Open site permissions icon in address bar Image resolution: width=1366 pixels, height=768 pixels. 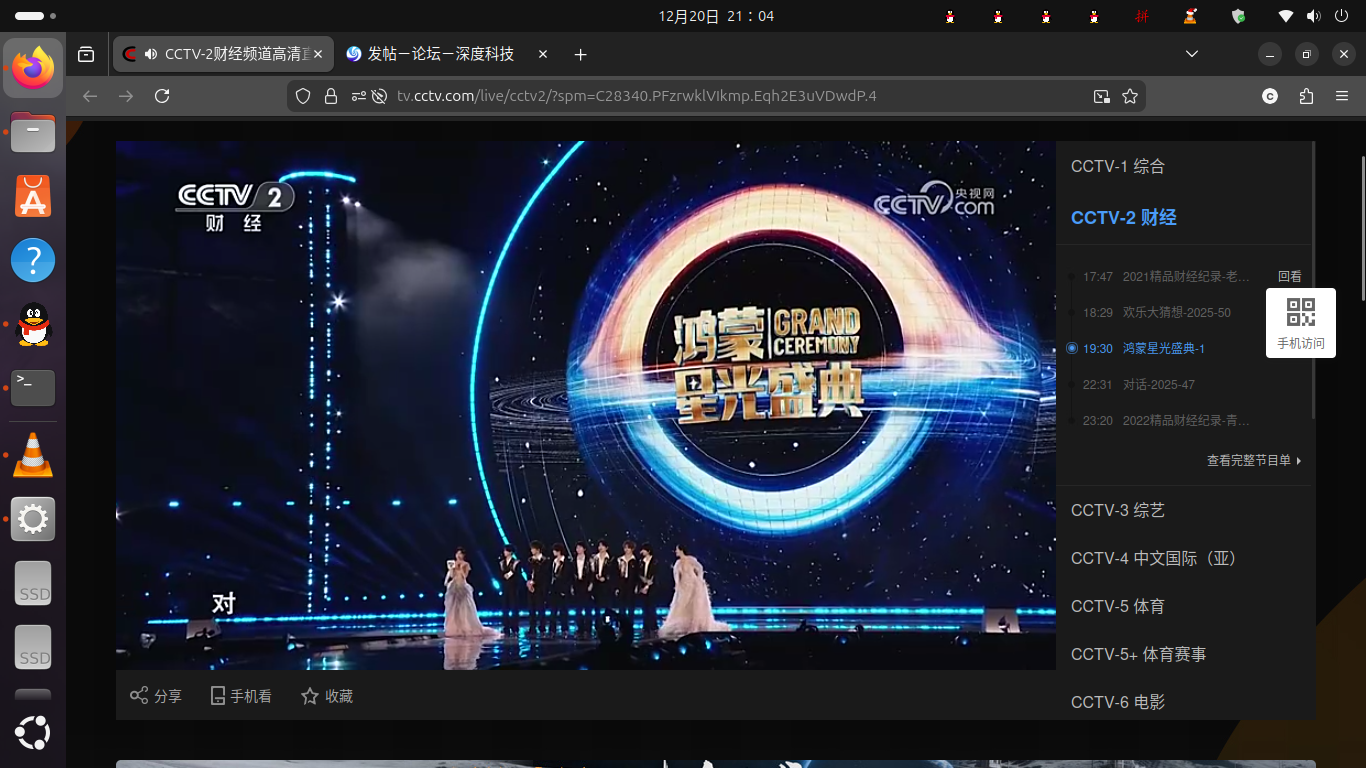[x=358, y=96]
